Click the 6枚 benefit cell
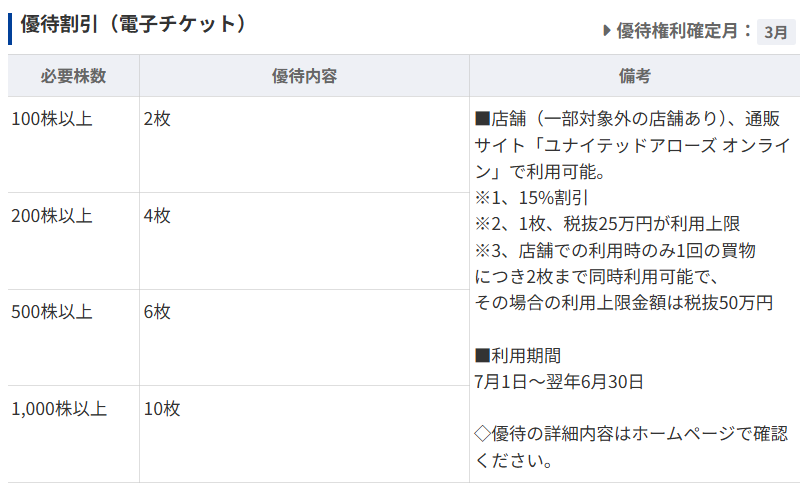The image size is (804, 487). tap(157, 312)
